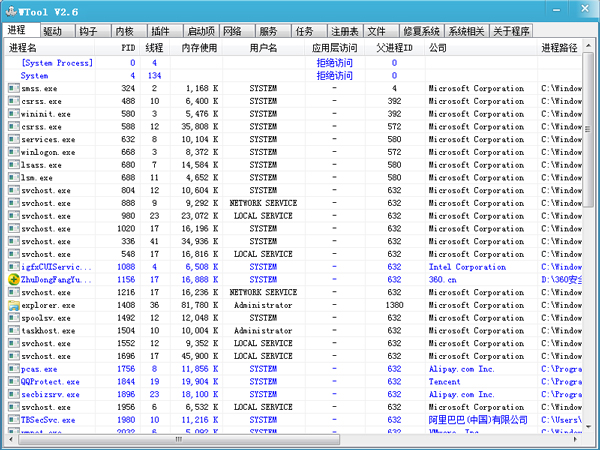
Task: Go to the 启动项 tab
Action: tap(201, 31)
